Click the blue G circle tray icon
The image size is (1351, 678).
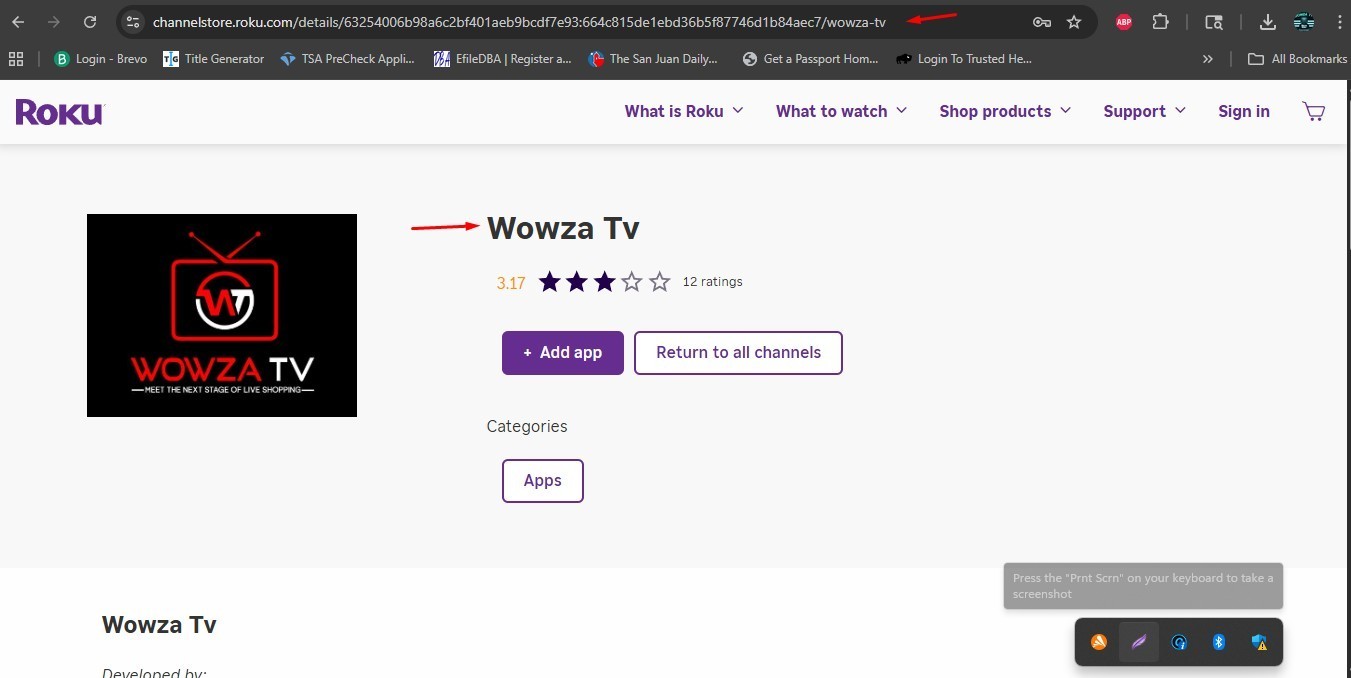[1179, 642]
